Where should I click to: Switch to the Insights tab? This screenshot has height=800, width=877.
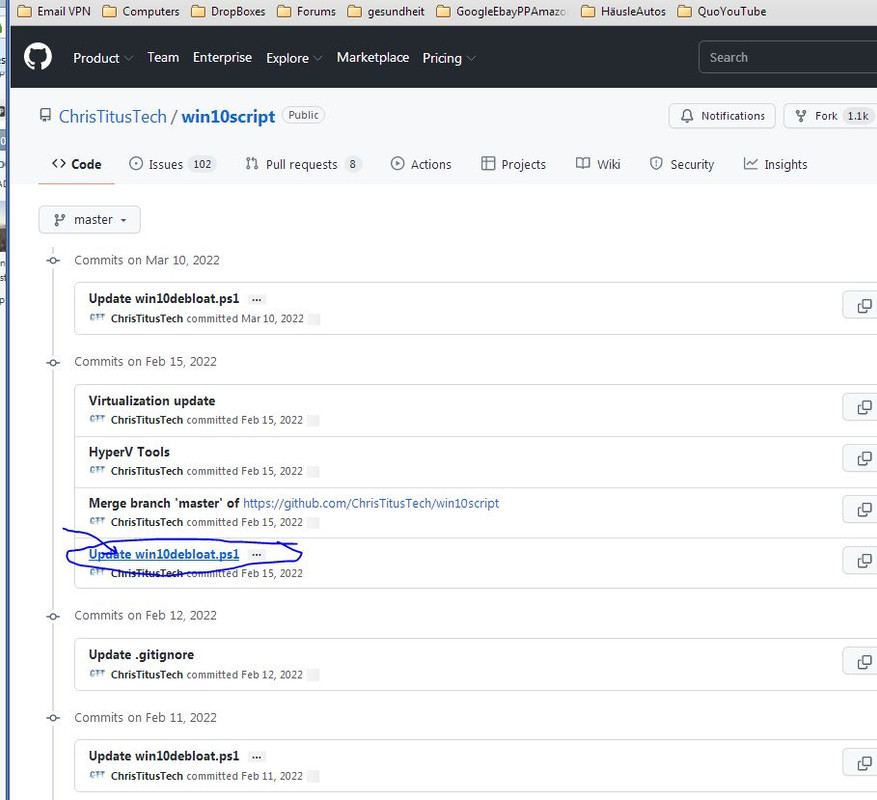(775, 164)
